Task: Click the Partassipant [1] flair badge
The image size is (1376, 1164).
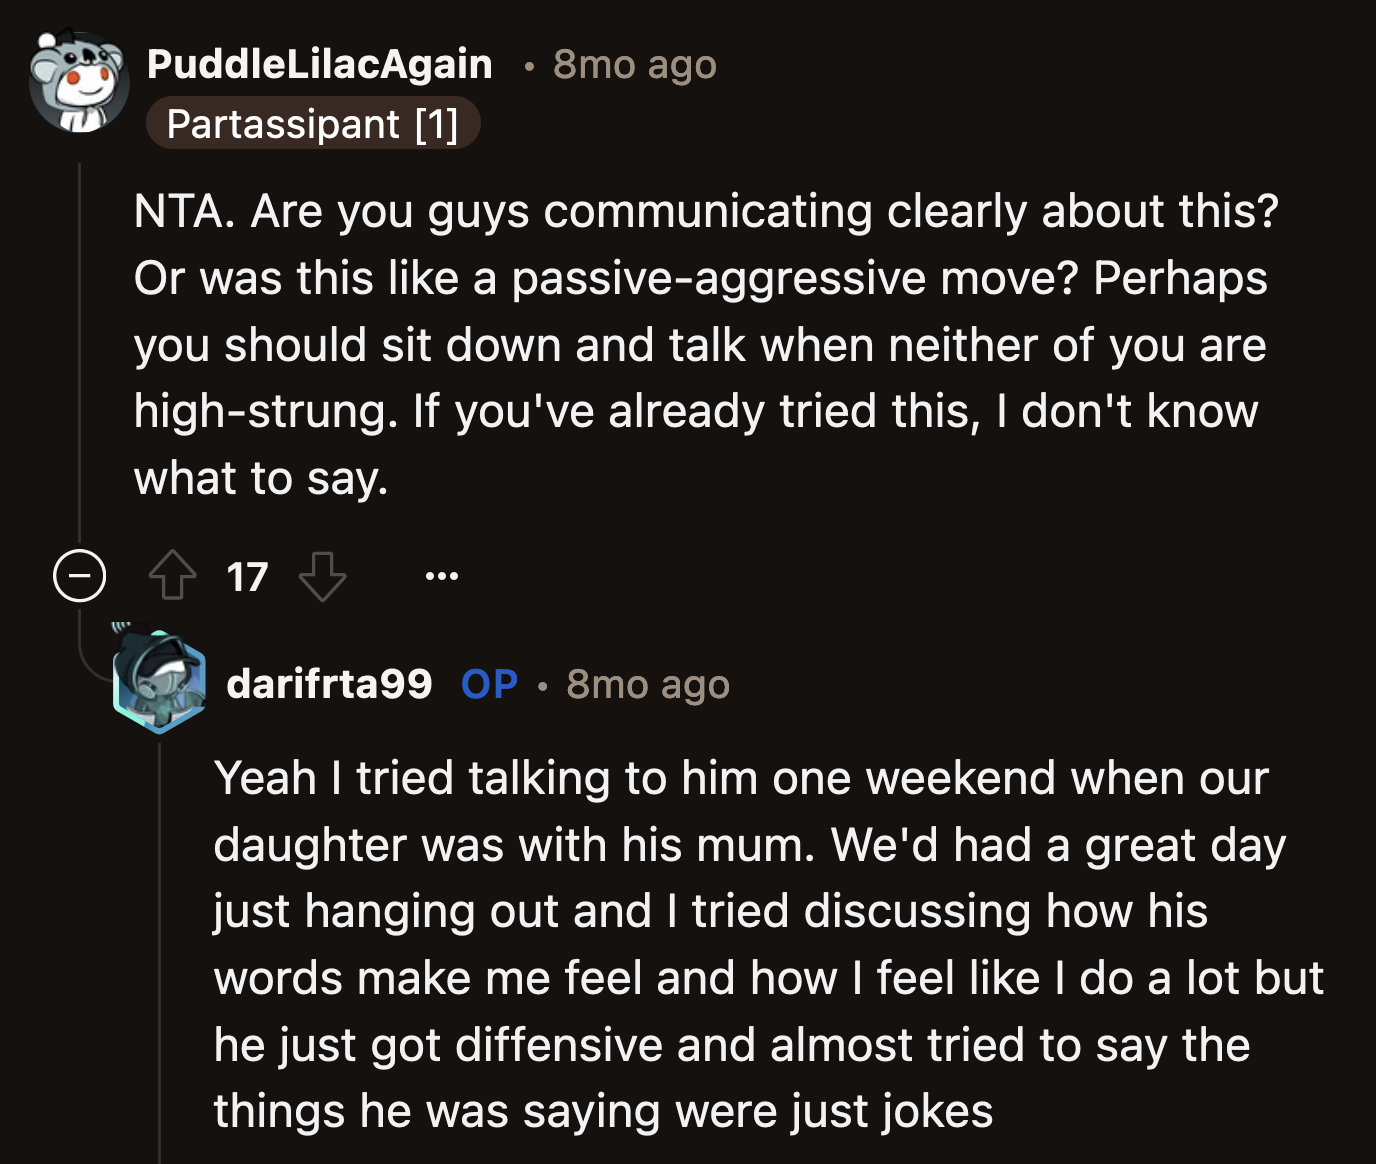Action: [313, 123]
